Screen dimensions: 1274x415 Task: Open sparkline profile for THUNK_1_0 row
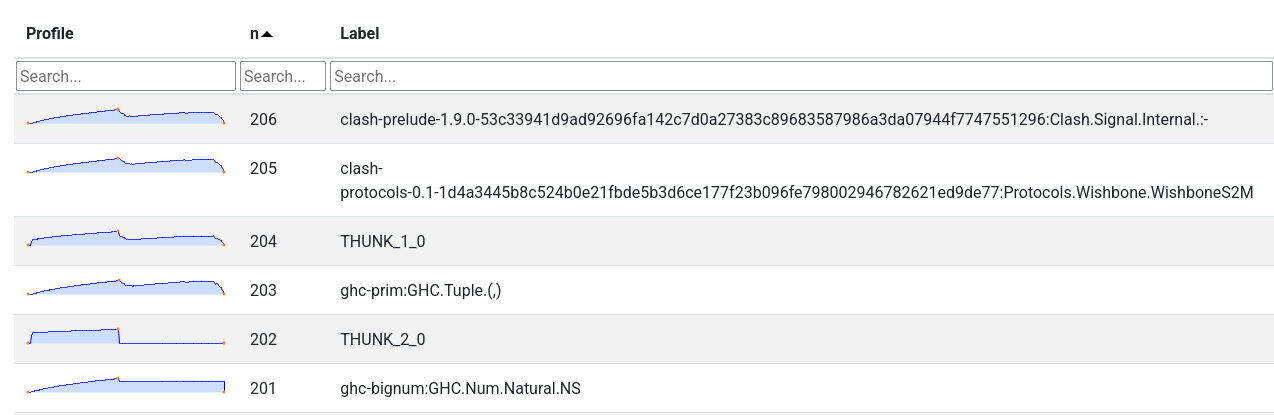point(126,239)
